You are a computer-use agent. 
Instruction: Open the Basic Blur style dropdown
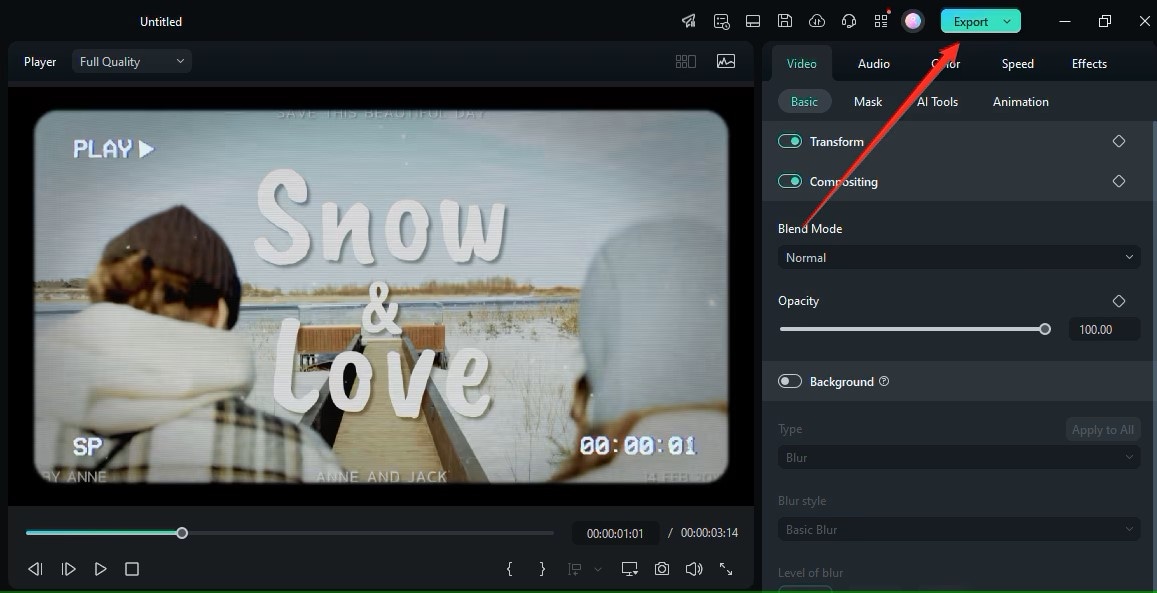click(x=959, y=530)
